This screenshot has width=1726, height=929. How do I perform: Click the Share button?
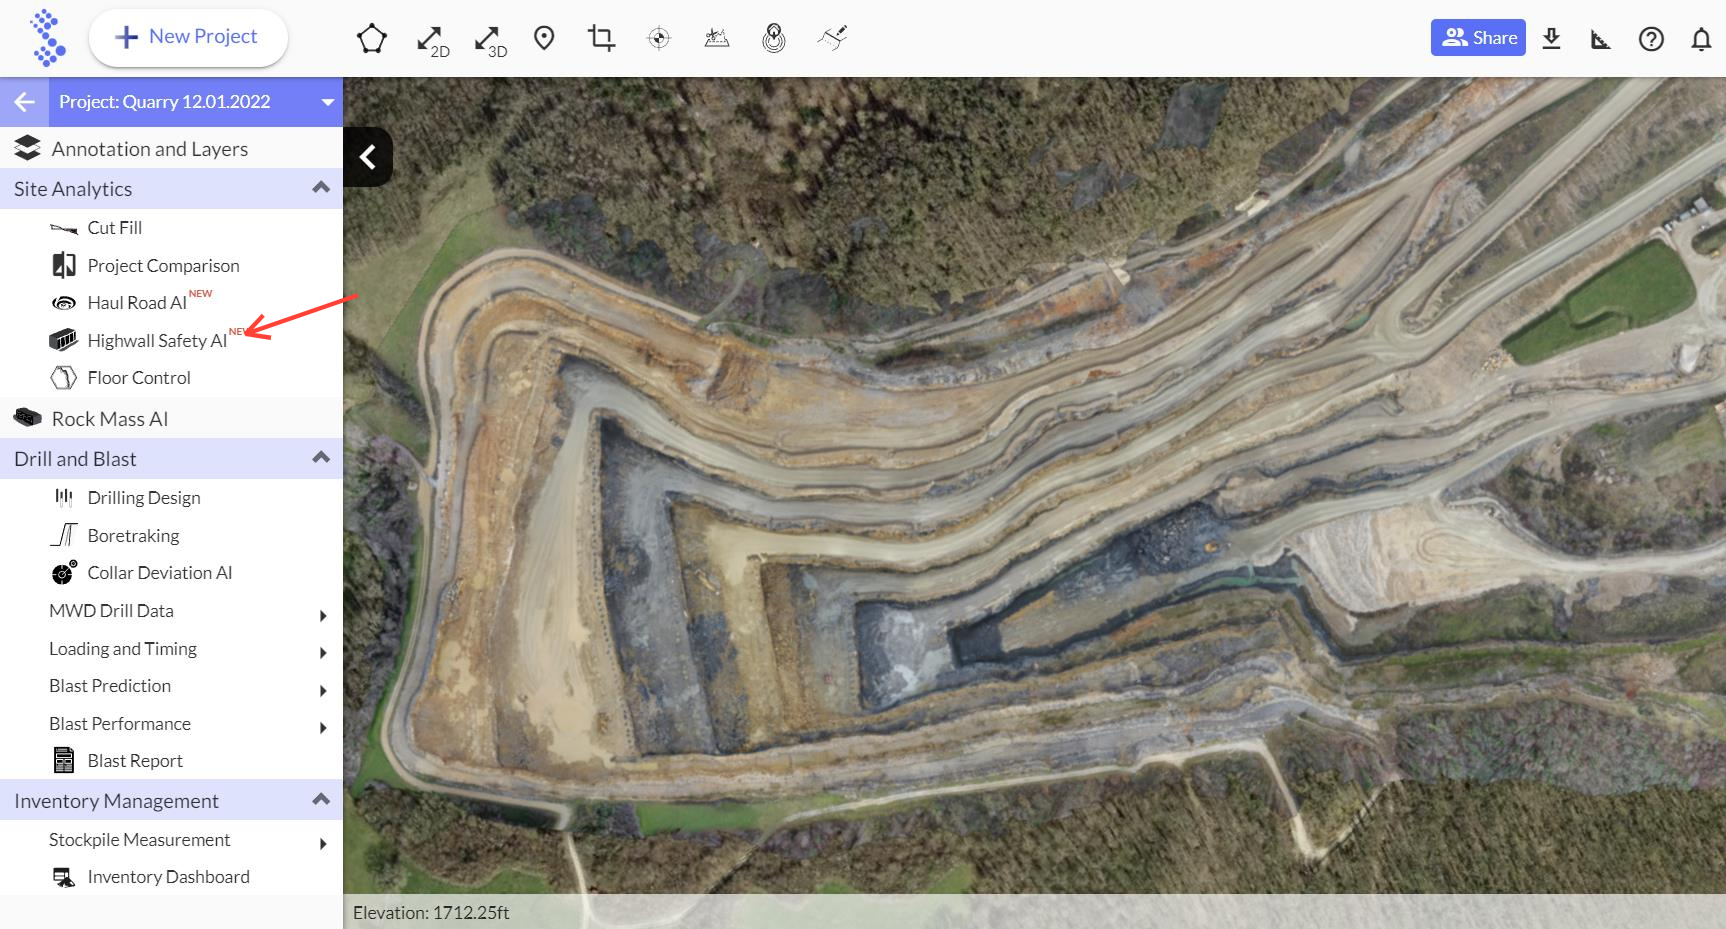coord(1478,38)
